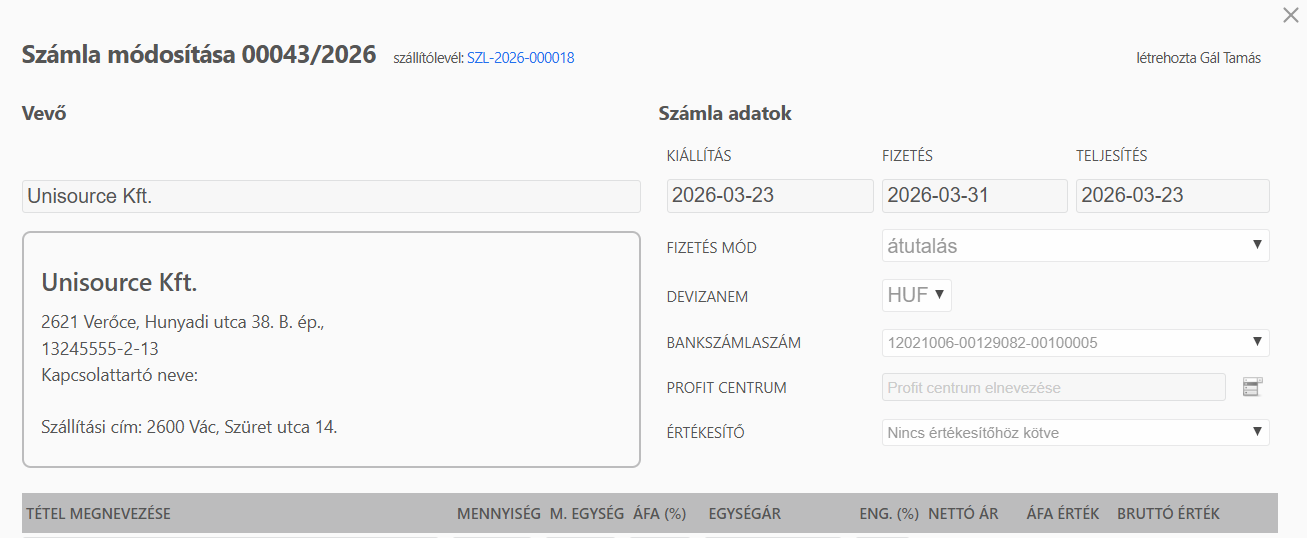Screen dimensions: 1307x538
Task: Open the Értékesítő salesperson dropdown
Action: point(1075,433)
